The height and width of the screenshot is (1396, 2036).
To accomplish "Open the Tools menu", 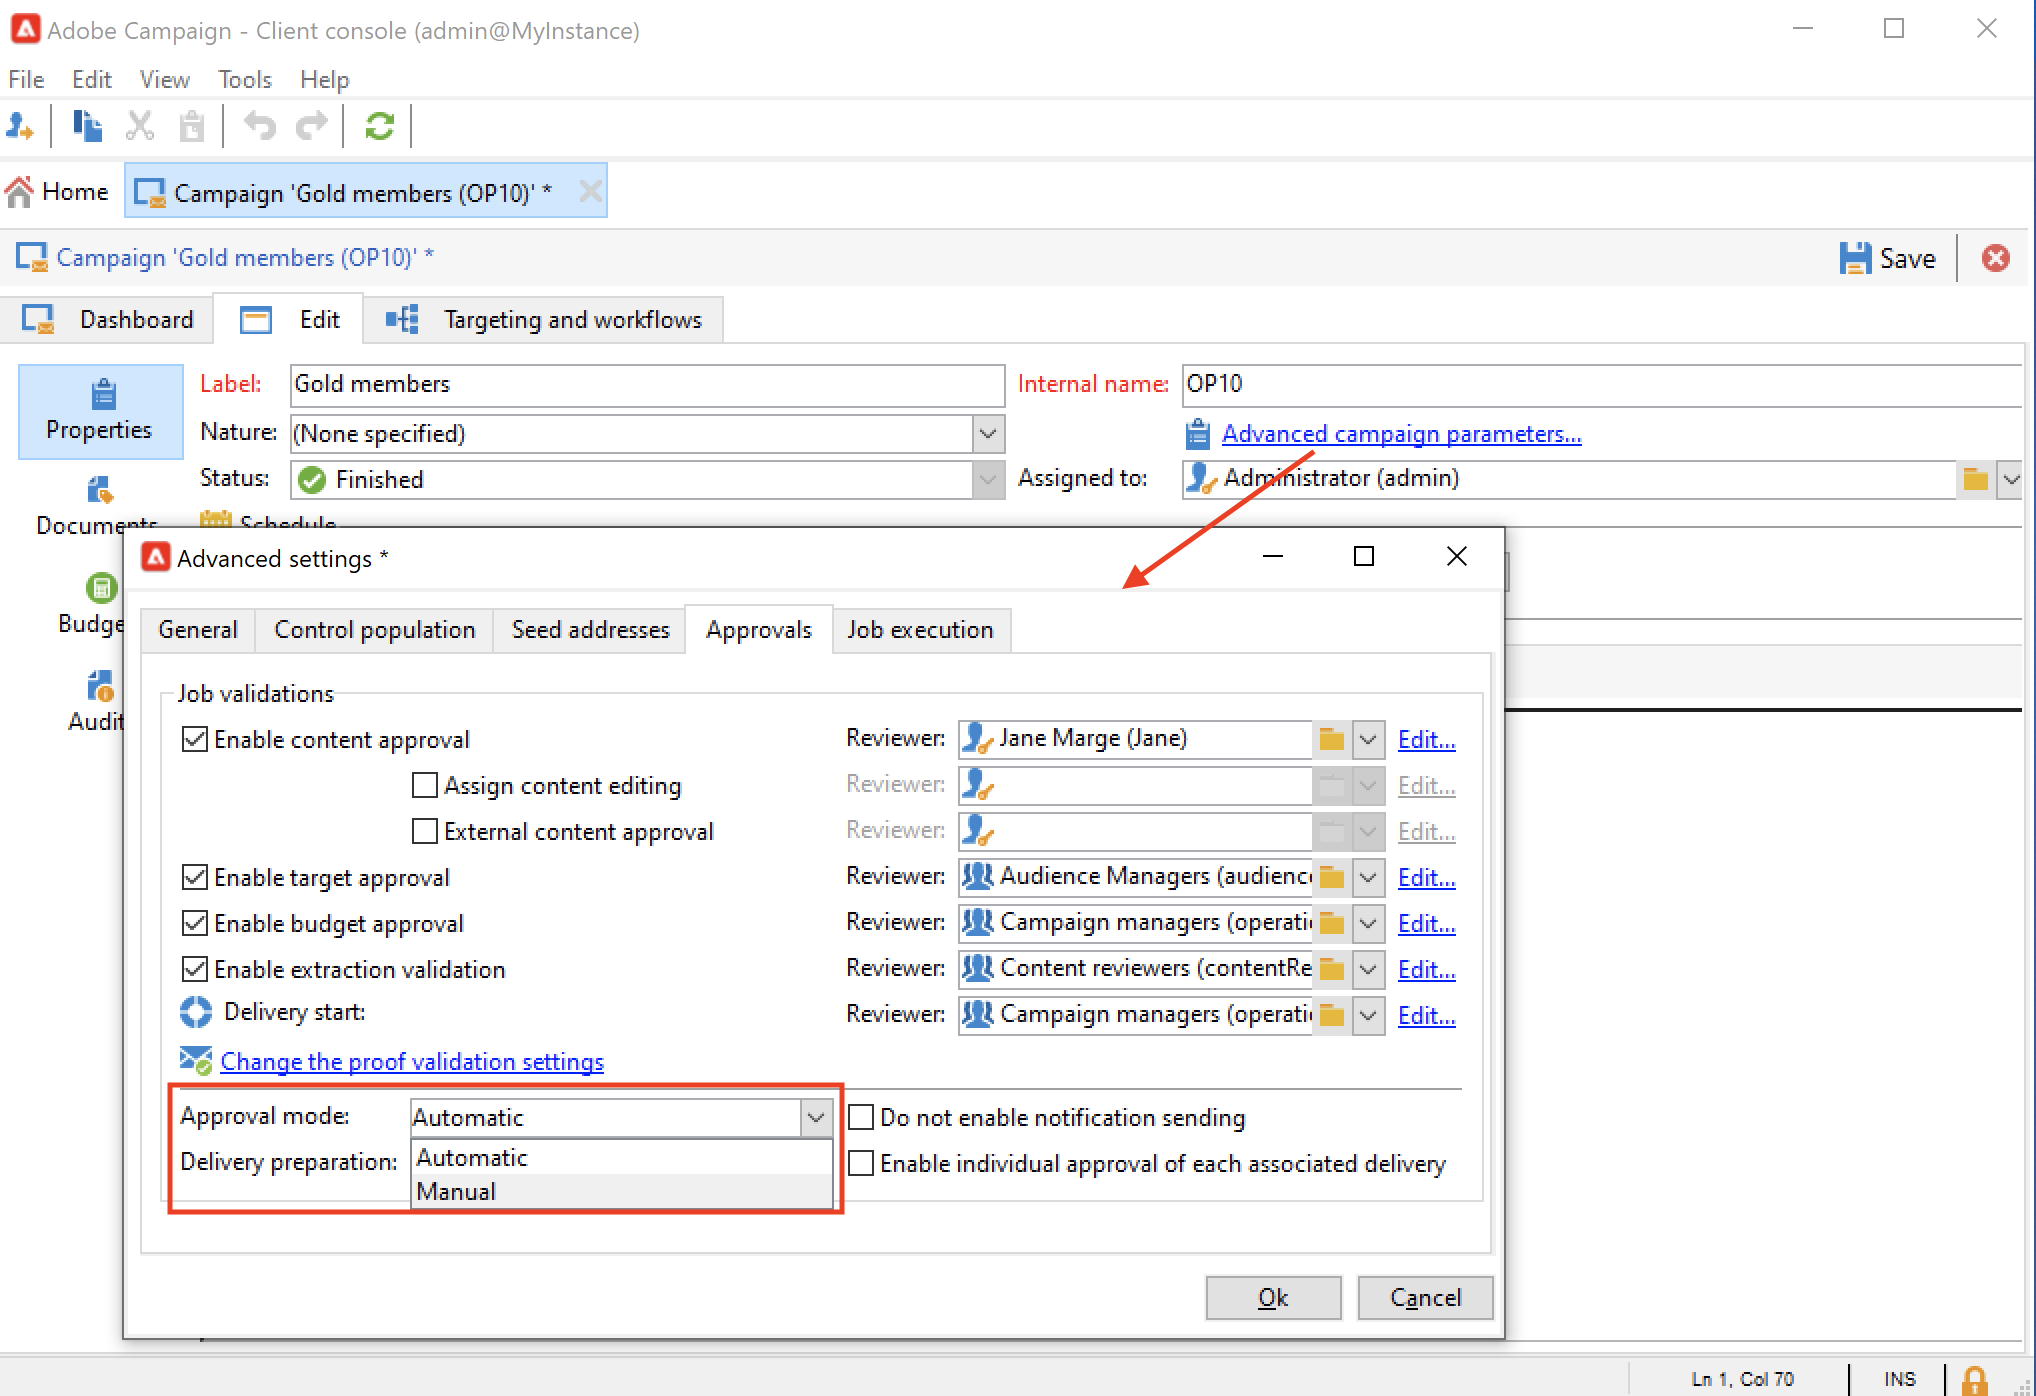I will (245, 79).
